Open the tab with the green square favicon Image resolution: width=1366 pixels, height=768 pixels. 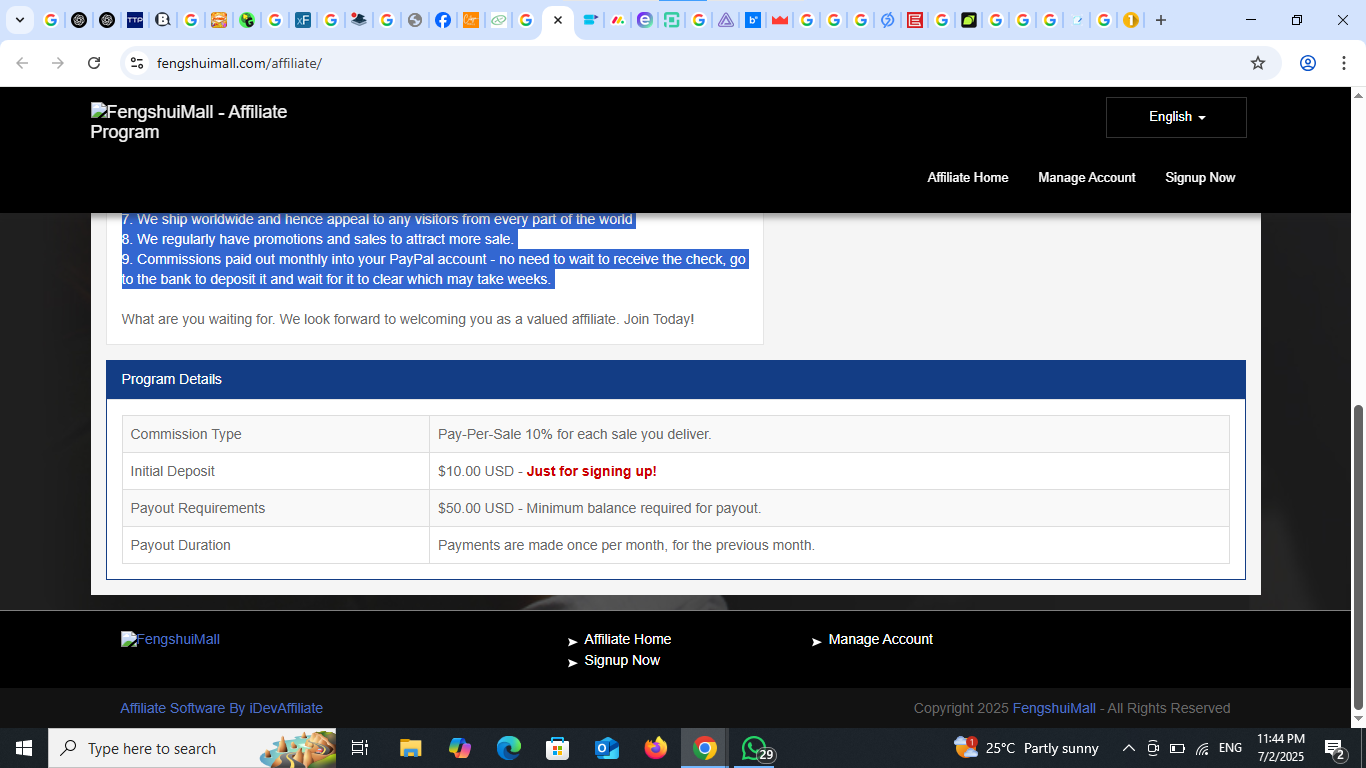point(672,20)
